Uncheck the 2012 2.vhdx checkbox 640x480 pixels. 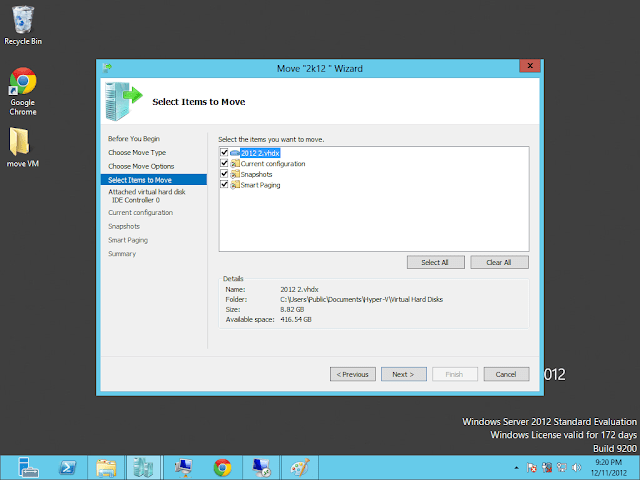[x=224, y=152]
